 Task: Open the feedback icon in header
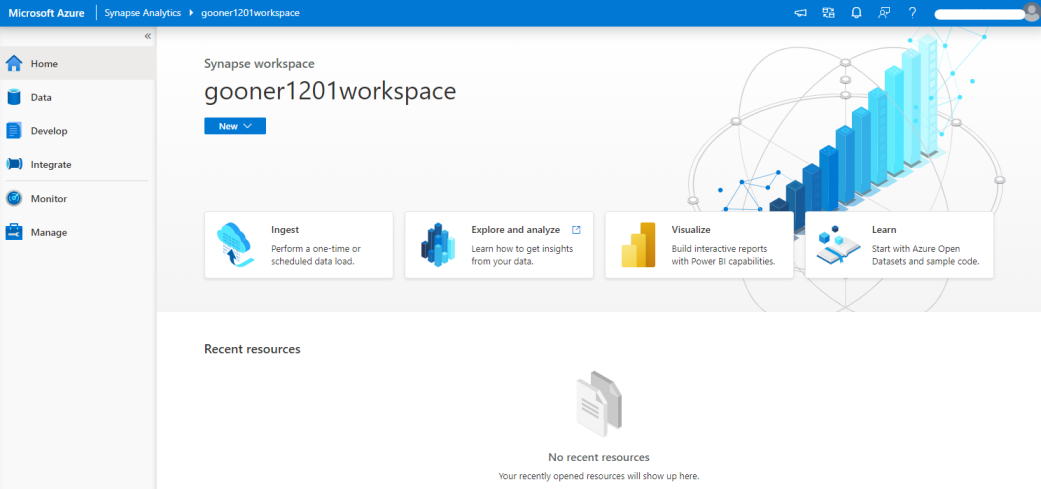tap(884, 13)
